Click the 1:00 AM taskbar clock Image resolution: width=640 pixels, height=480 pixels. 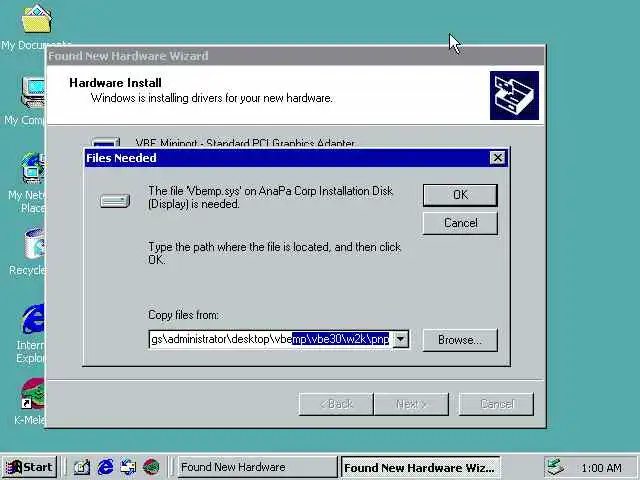point(602,468)
